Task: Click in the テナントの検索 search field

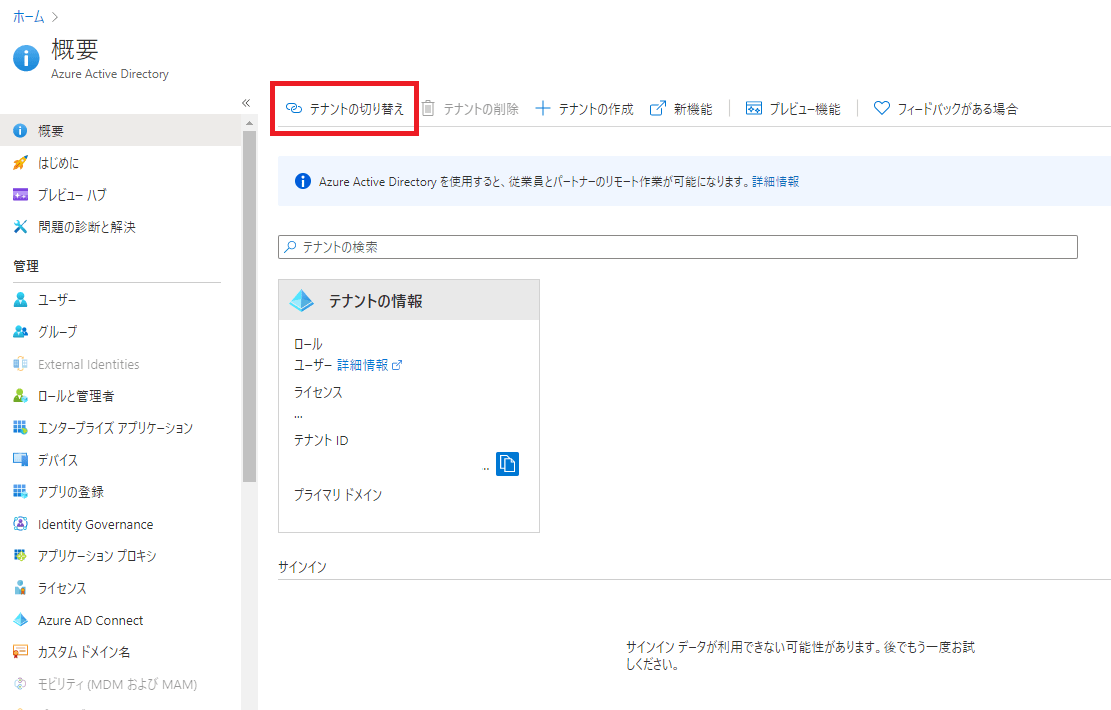Action: 677,247
